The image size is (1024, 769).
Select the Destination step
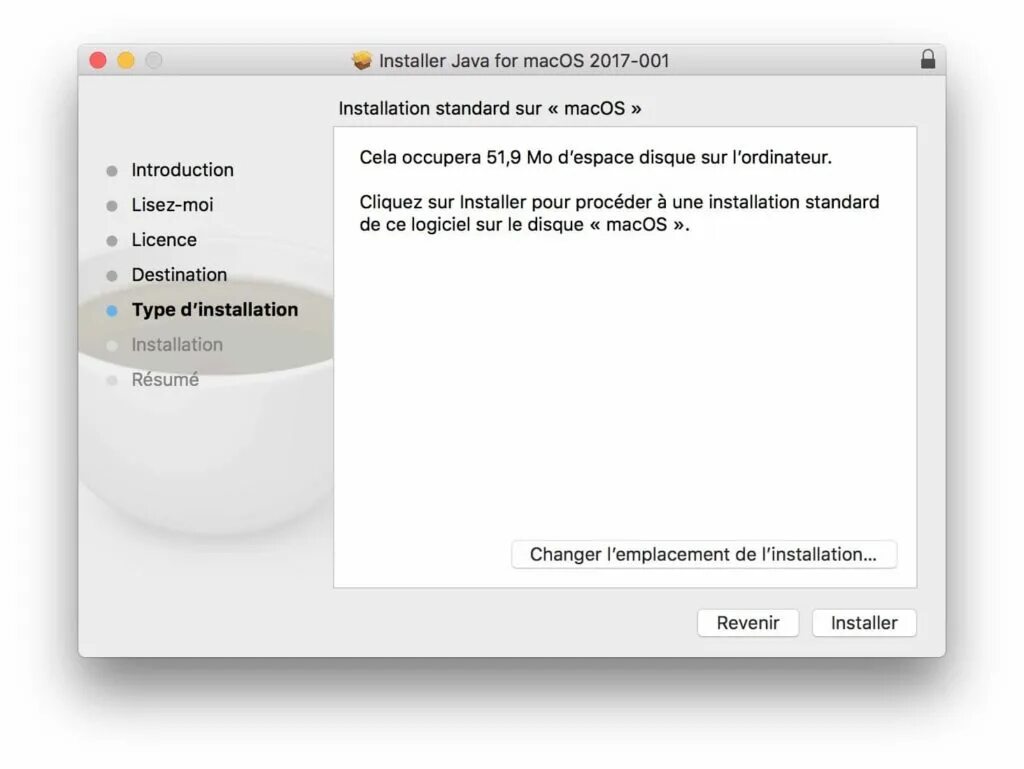click(x=179, y=275)
